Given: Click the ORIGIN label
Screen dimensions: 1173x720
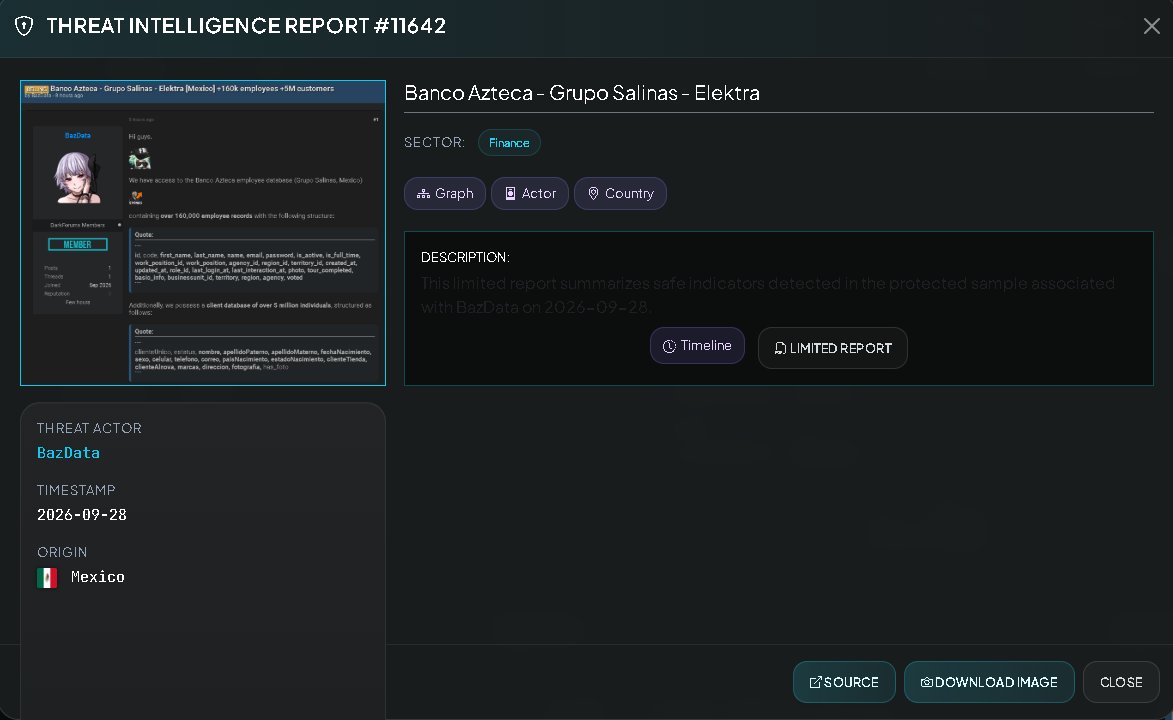Looking at the screenshot, I should 62,552.
